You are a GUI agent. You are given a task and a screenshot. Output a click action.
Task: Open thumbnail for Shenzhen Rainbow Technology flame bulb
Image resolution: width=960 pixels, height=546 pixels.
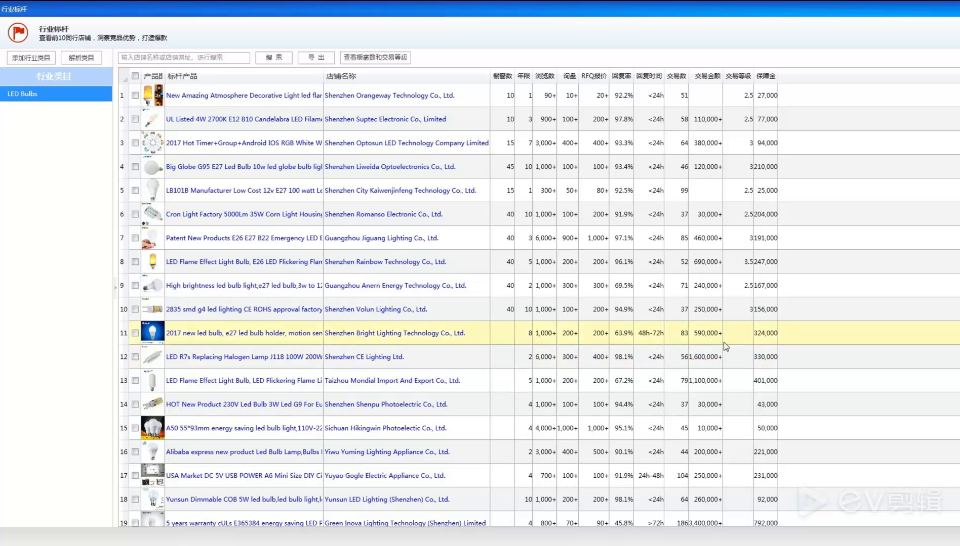tap(152, 262)
